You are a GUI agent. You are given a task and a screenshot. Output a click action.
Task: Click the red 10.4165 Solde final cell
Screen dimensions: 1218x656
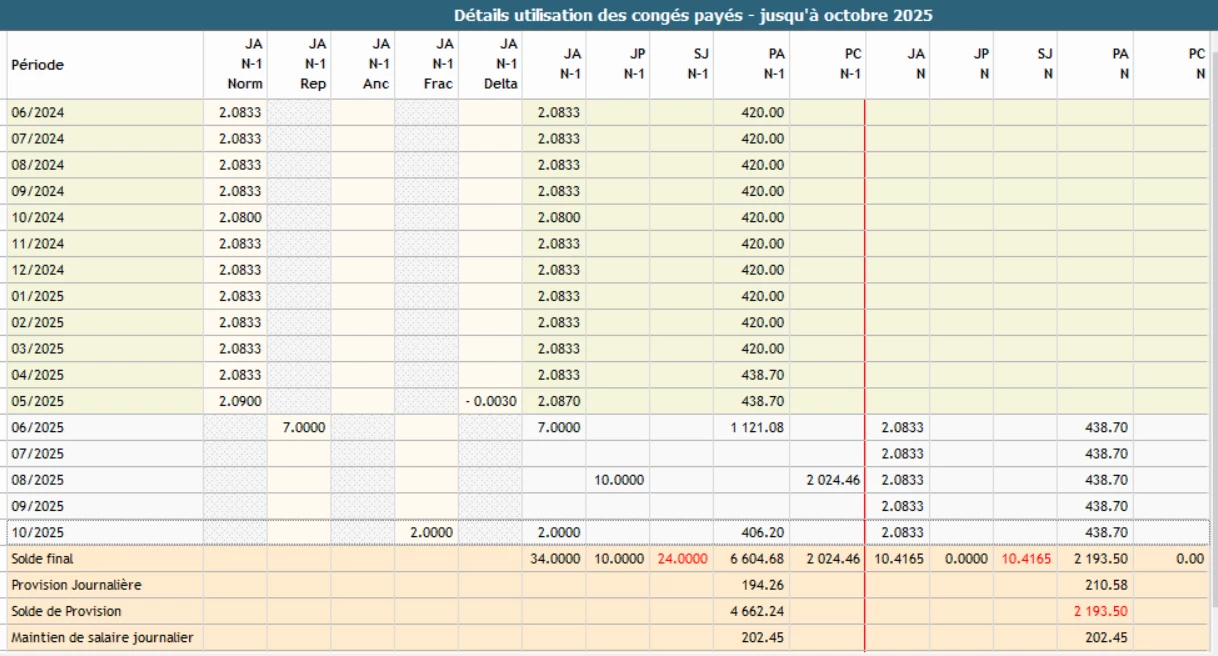click(1026, 559)
